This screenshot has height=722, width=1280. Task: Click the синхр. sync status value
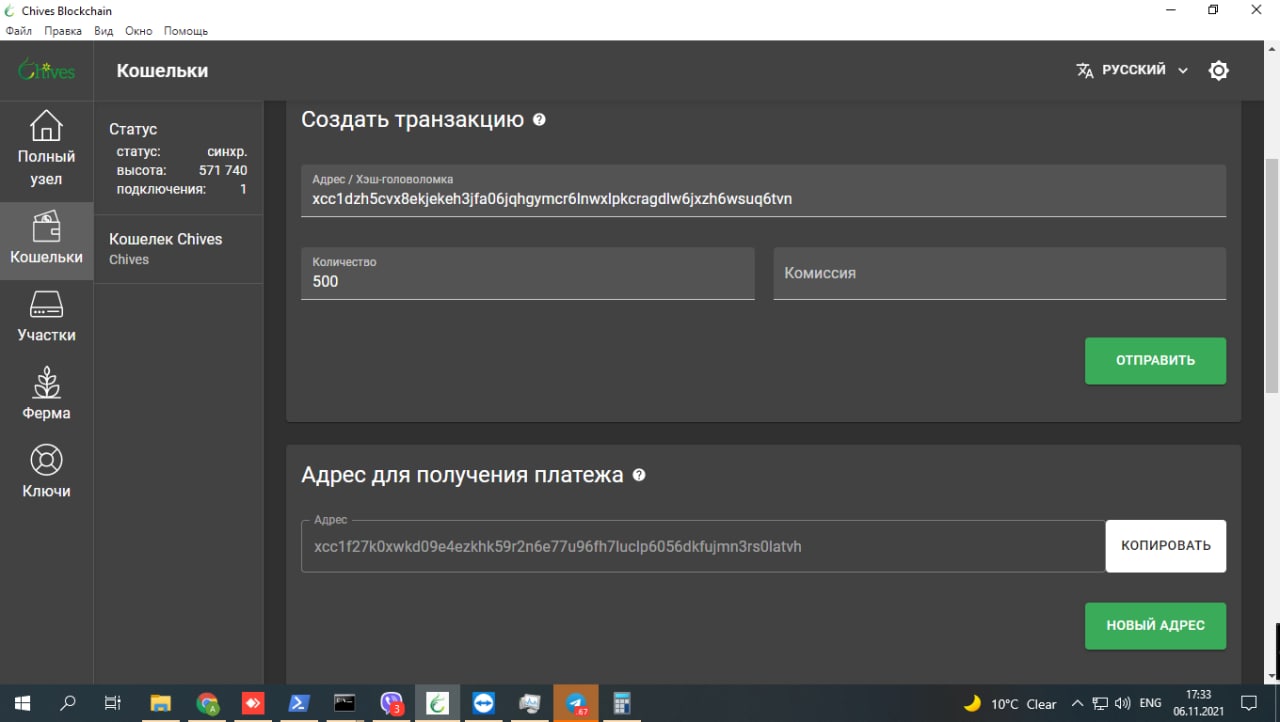[227, 152]
